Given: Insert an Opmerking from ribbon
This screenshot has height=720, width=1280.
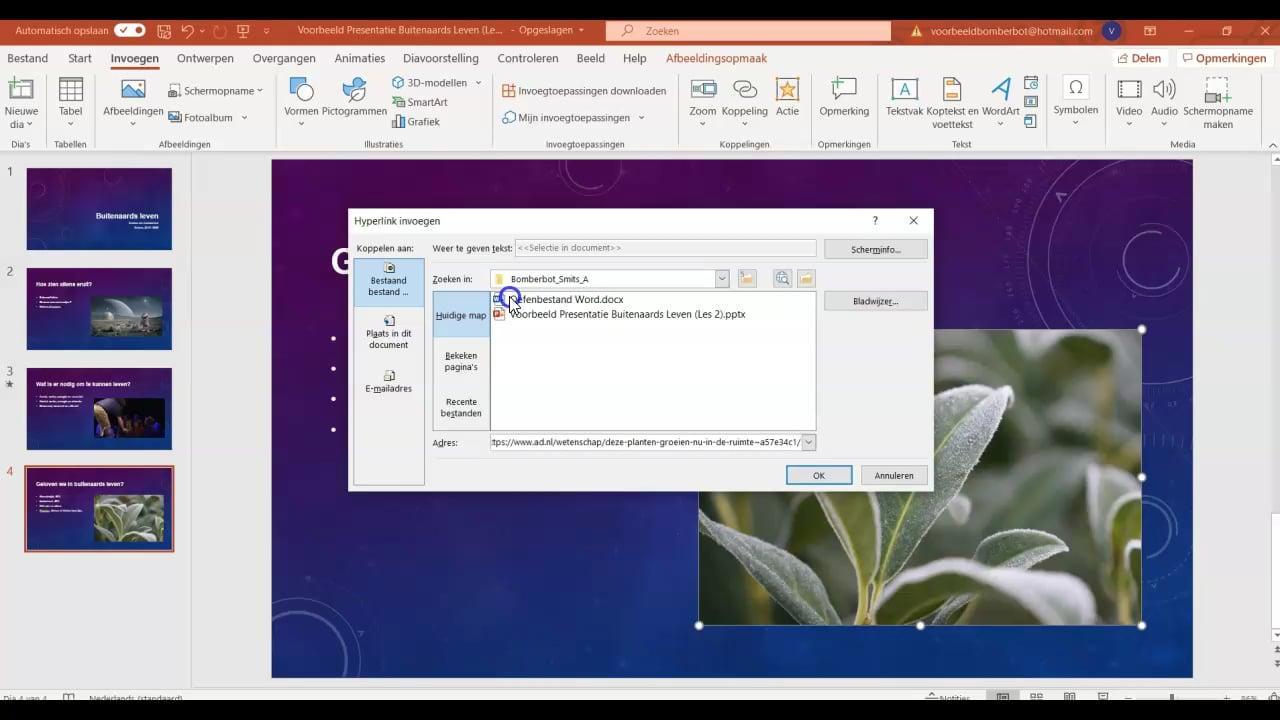Looking at the screenshot, I should (844, 98).
